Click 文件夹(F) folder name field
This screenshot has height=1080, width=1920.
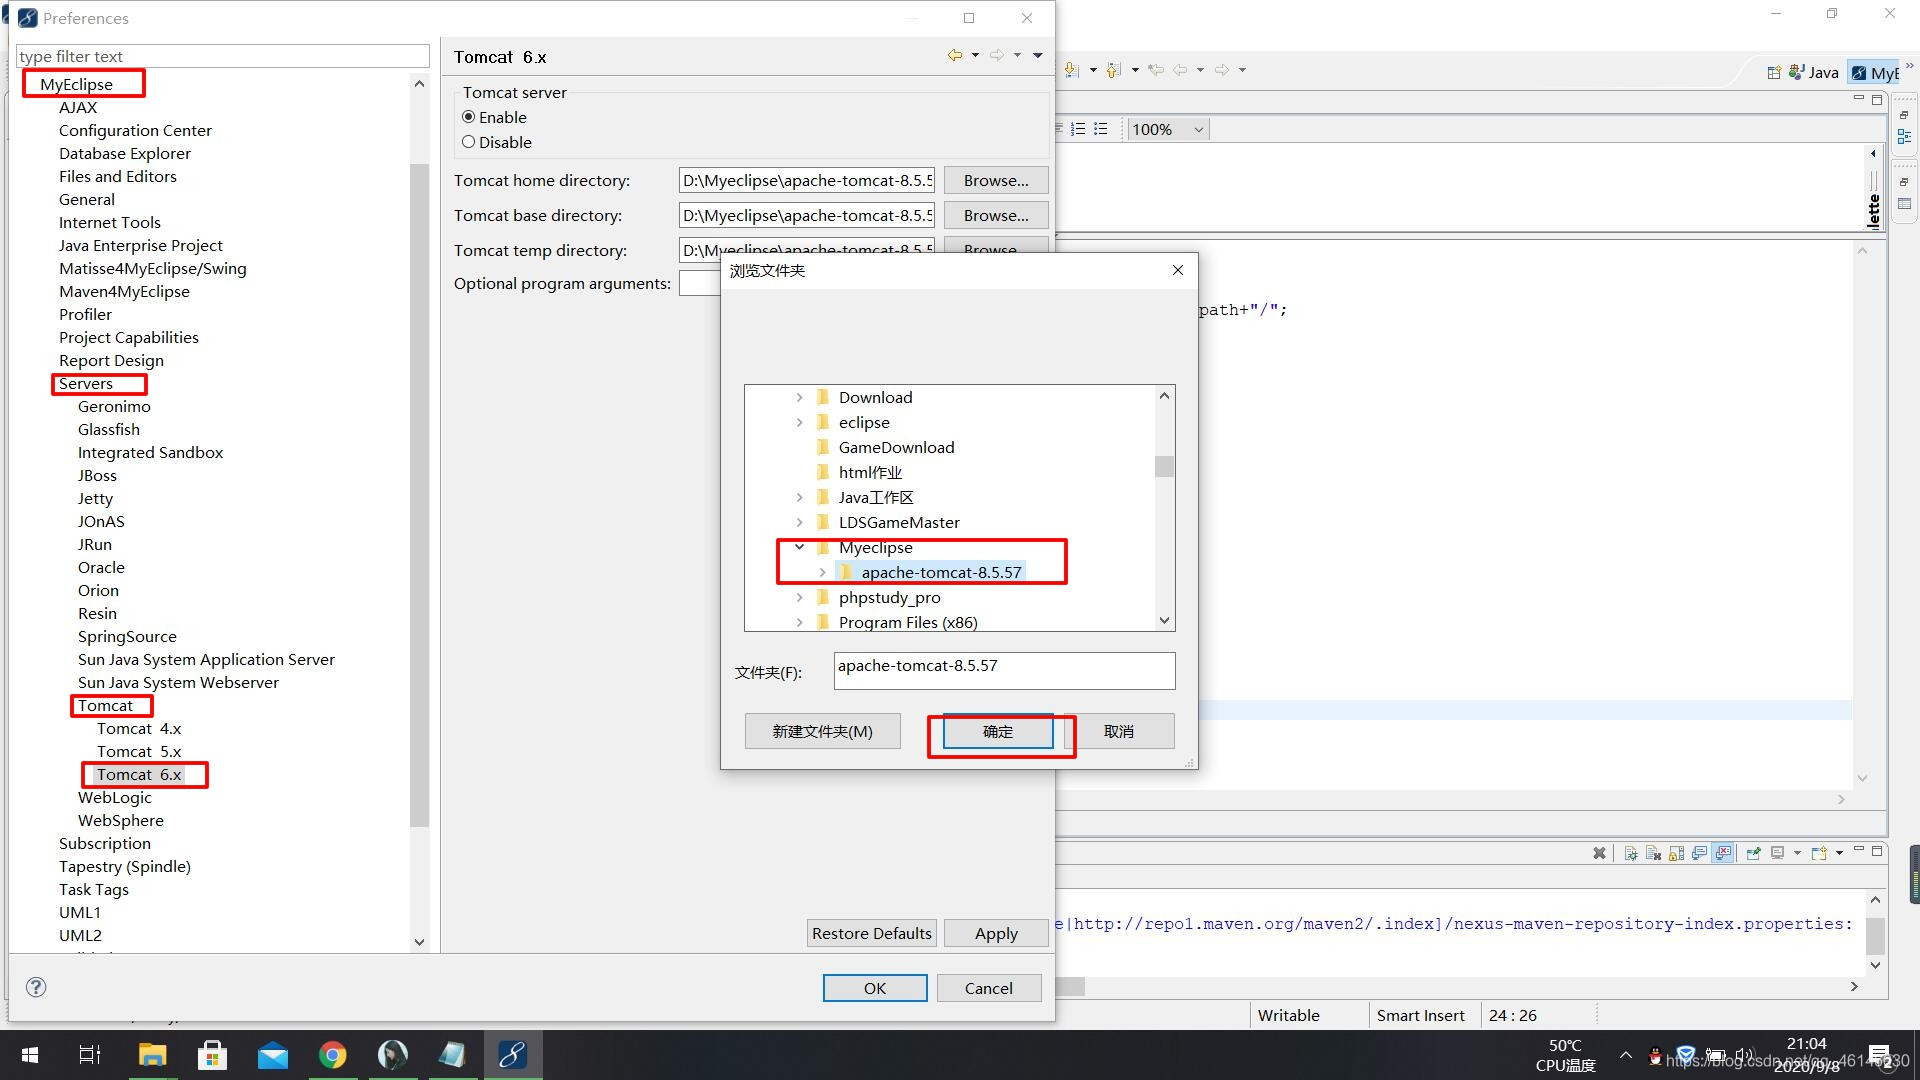(x=1004, y=670)
